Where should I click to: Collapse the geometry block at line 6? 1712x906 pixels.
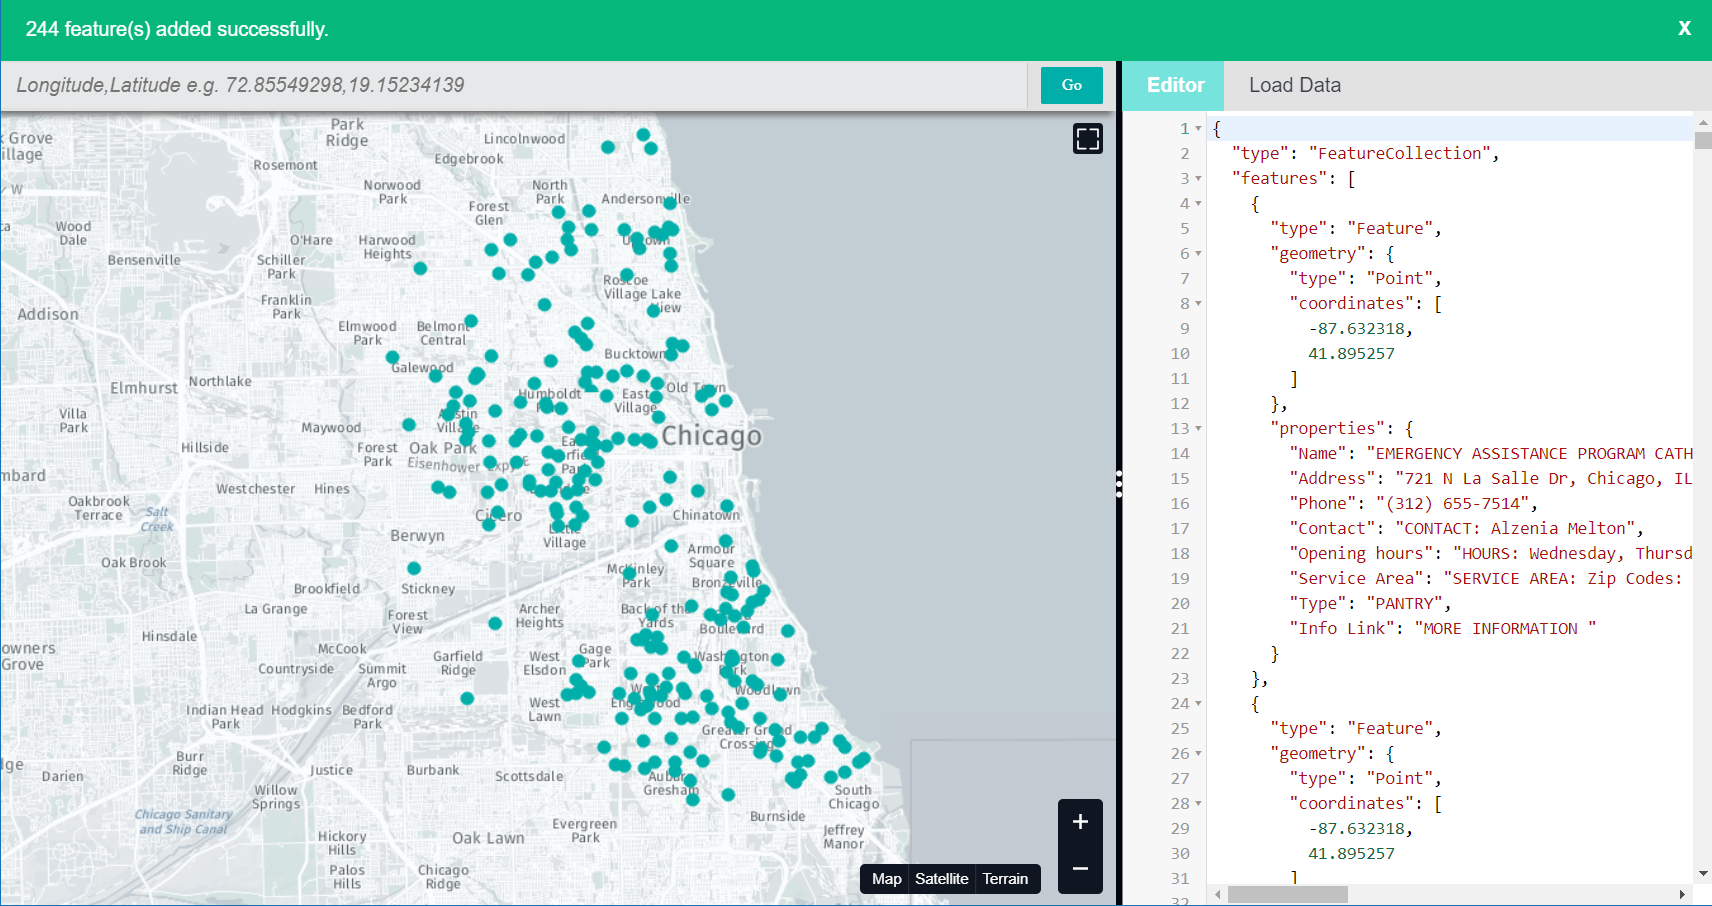pos(1198,253)
